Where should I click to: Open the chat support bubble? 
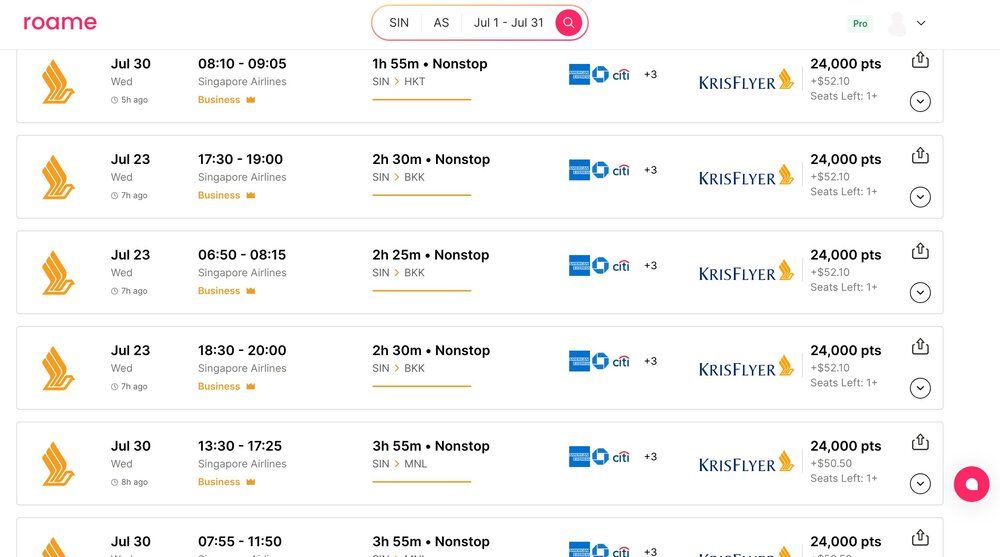(x=971, y=484)
